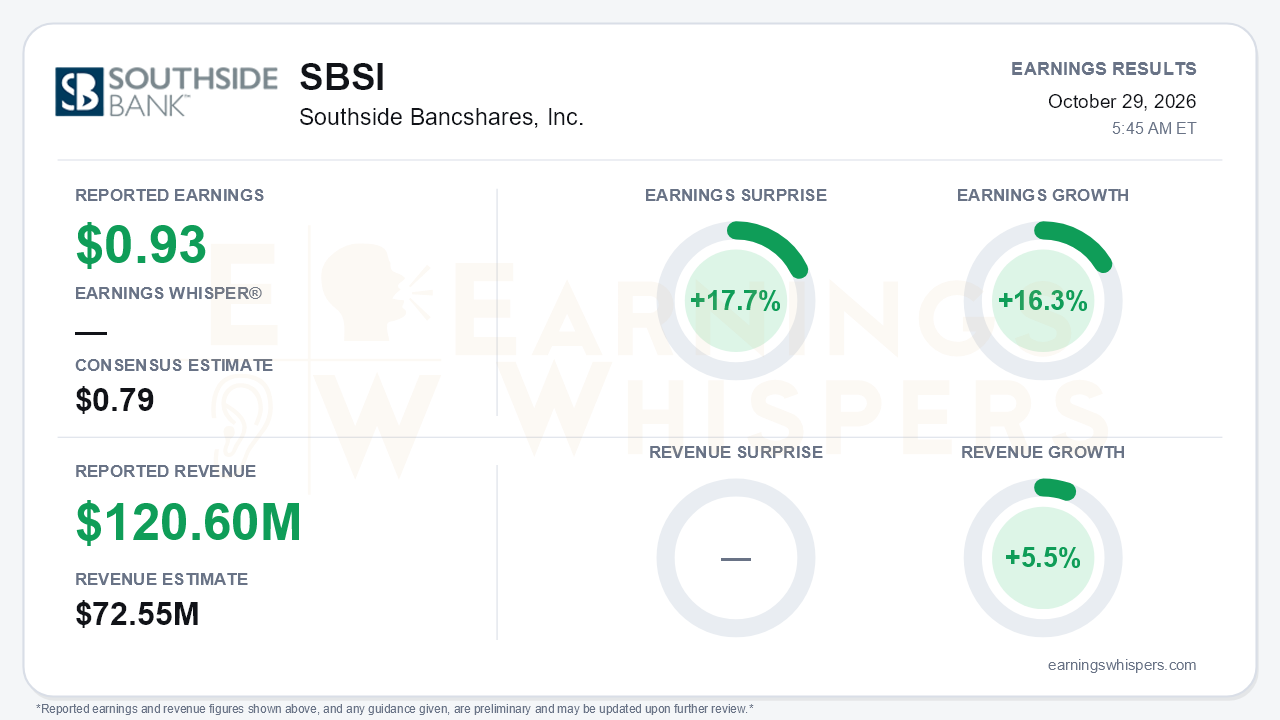Click the EARNINGS RESULTS heading
The image size is (1280, 720).
click(1104, 69)
